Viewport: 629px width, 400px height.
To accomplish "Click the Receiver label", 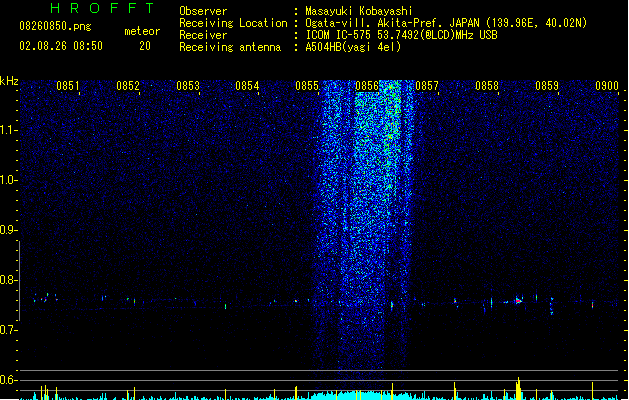I will click(203, 35).
